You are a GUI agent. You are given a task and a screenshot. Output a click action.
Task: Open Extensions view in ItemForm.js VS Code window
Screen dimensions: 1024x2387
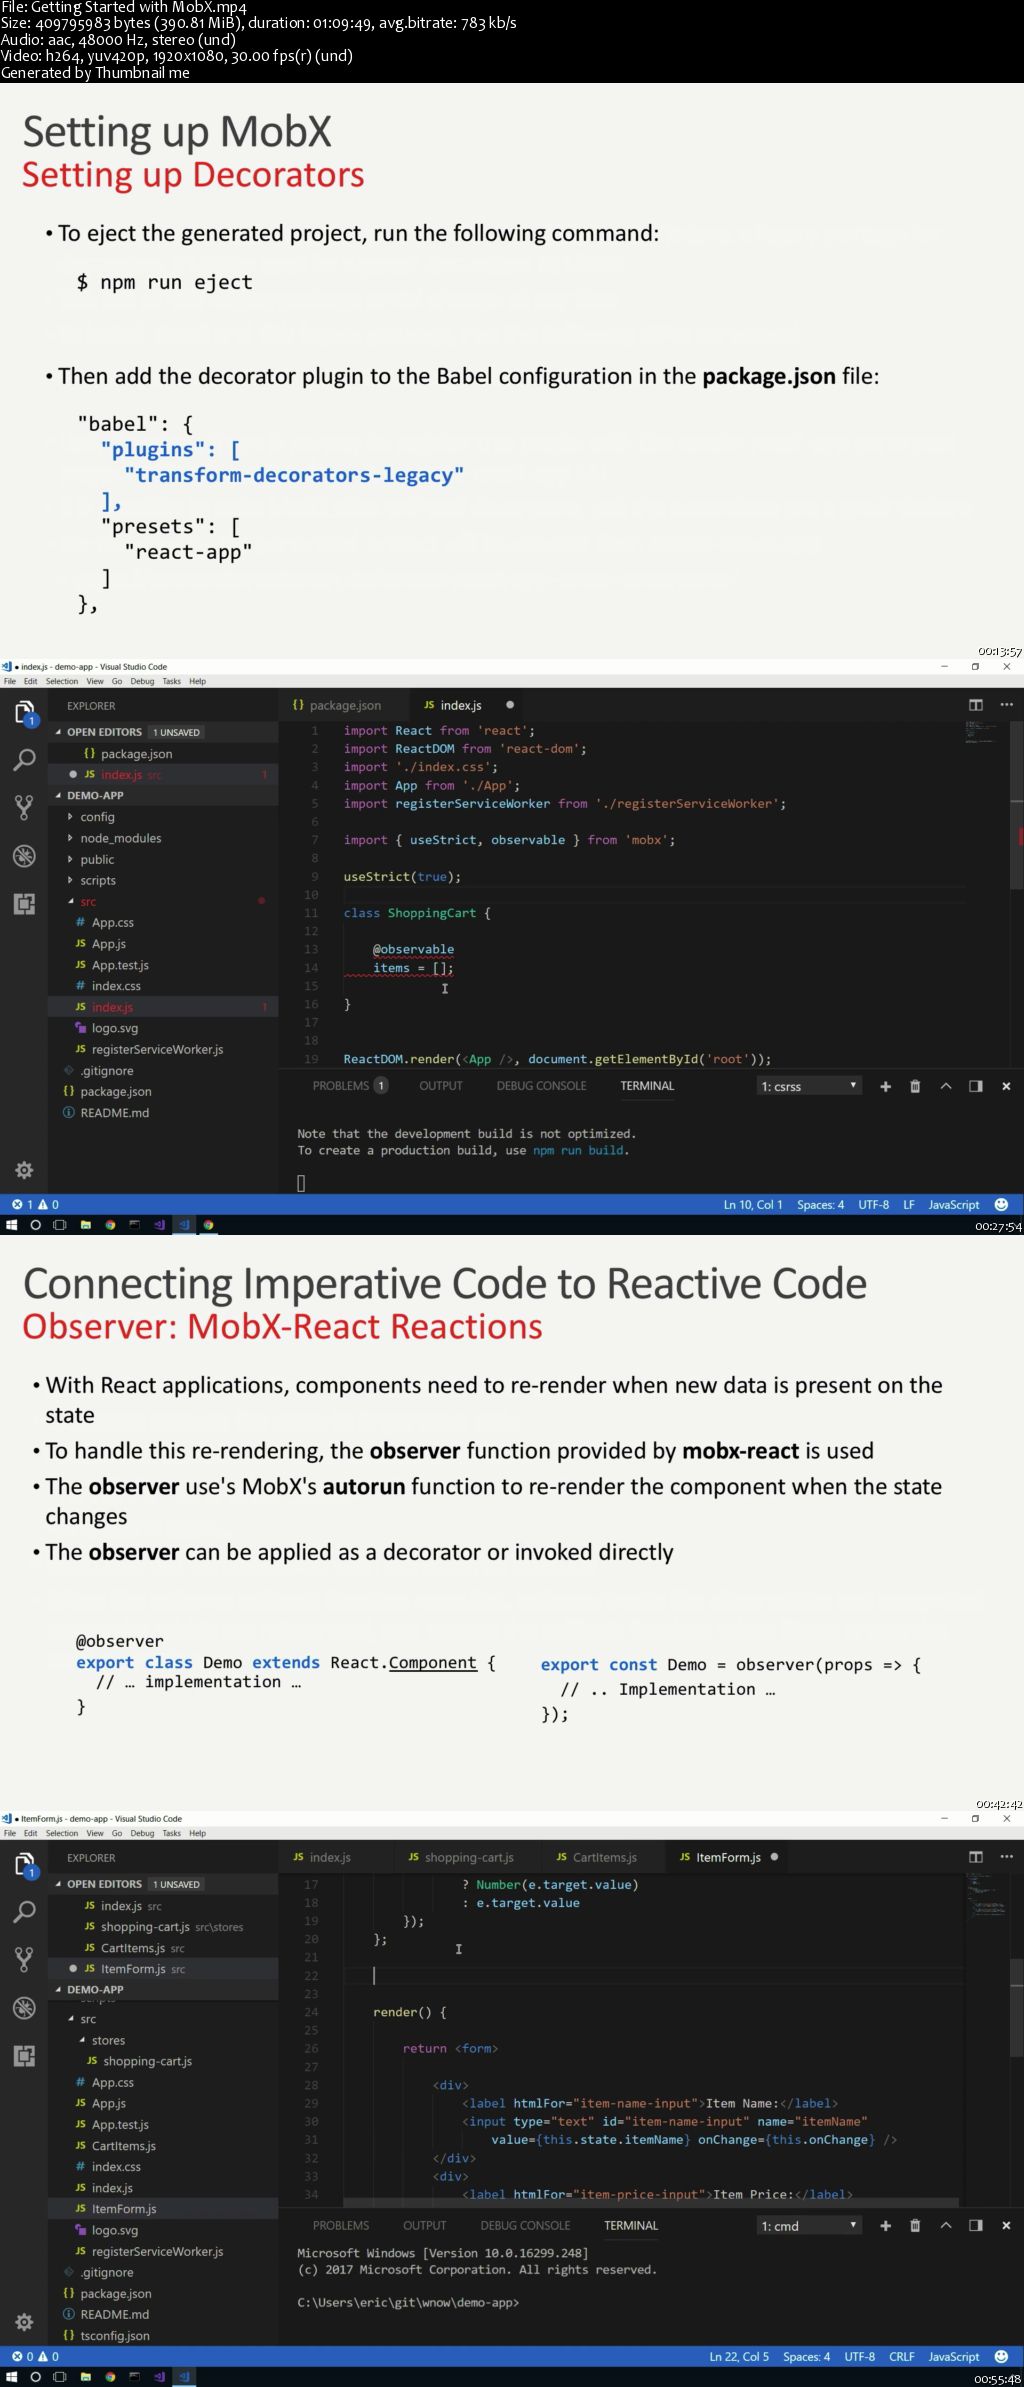(24, 2056)
